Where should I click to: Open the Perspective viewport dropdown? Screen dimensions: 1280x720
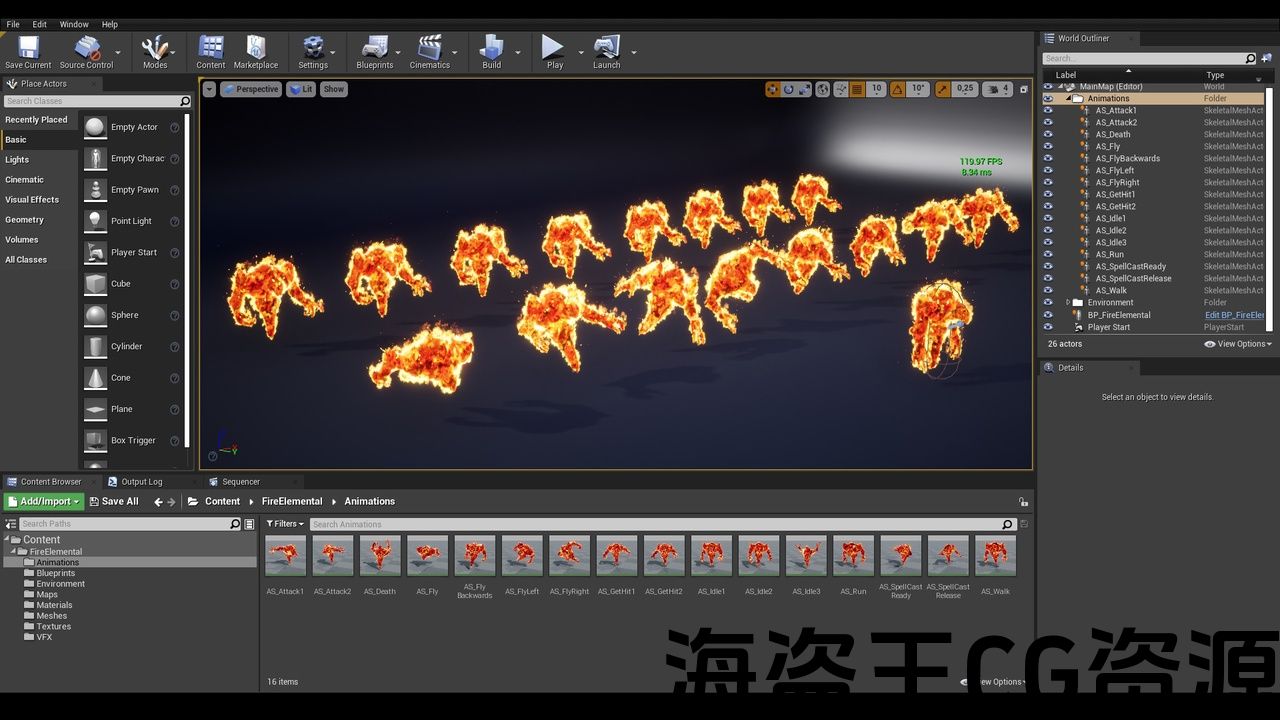click(x=250, y=89)
